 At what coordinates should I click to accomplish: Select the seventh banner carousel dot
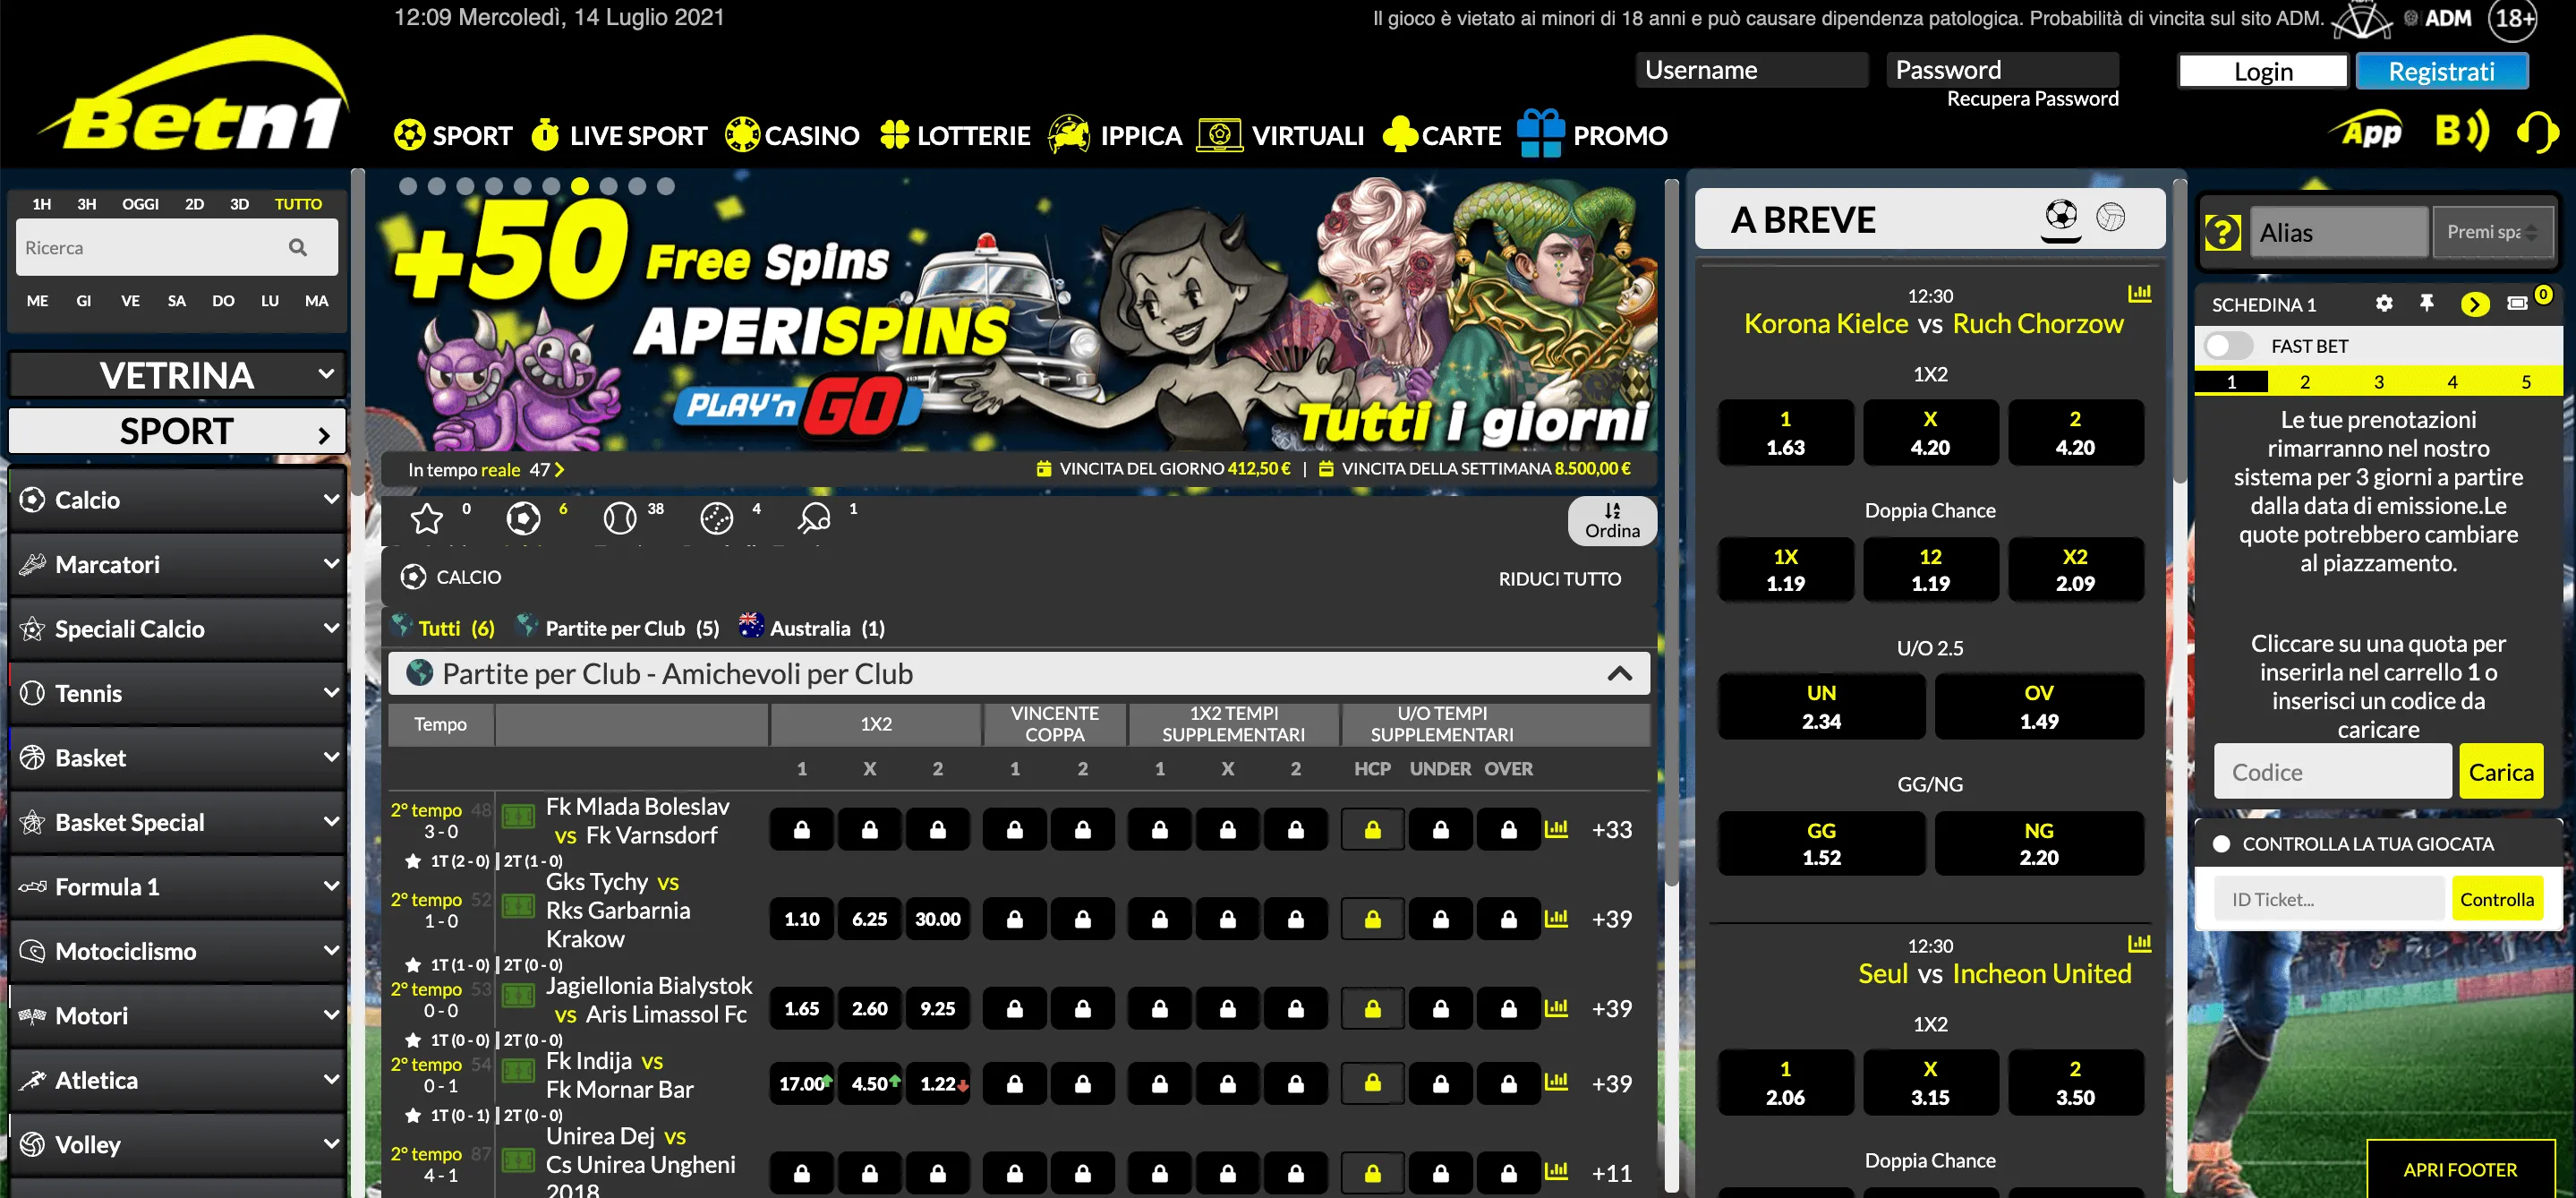tap(580, 186)
